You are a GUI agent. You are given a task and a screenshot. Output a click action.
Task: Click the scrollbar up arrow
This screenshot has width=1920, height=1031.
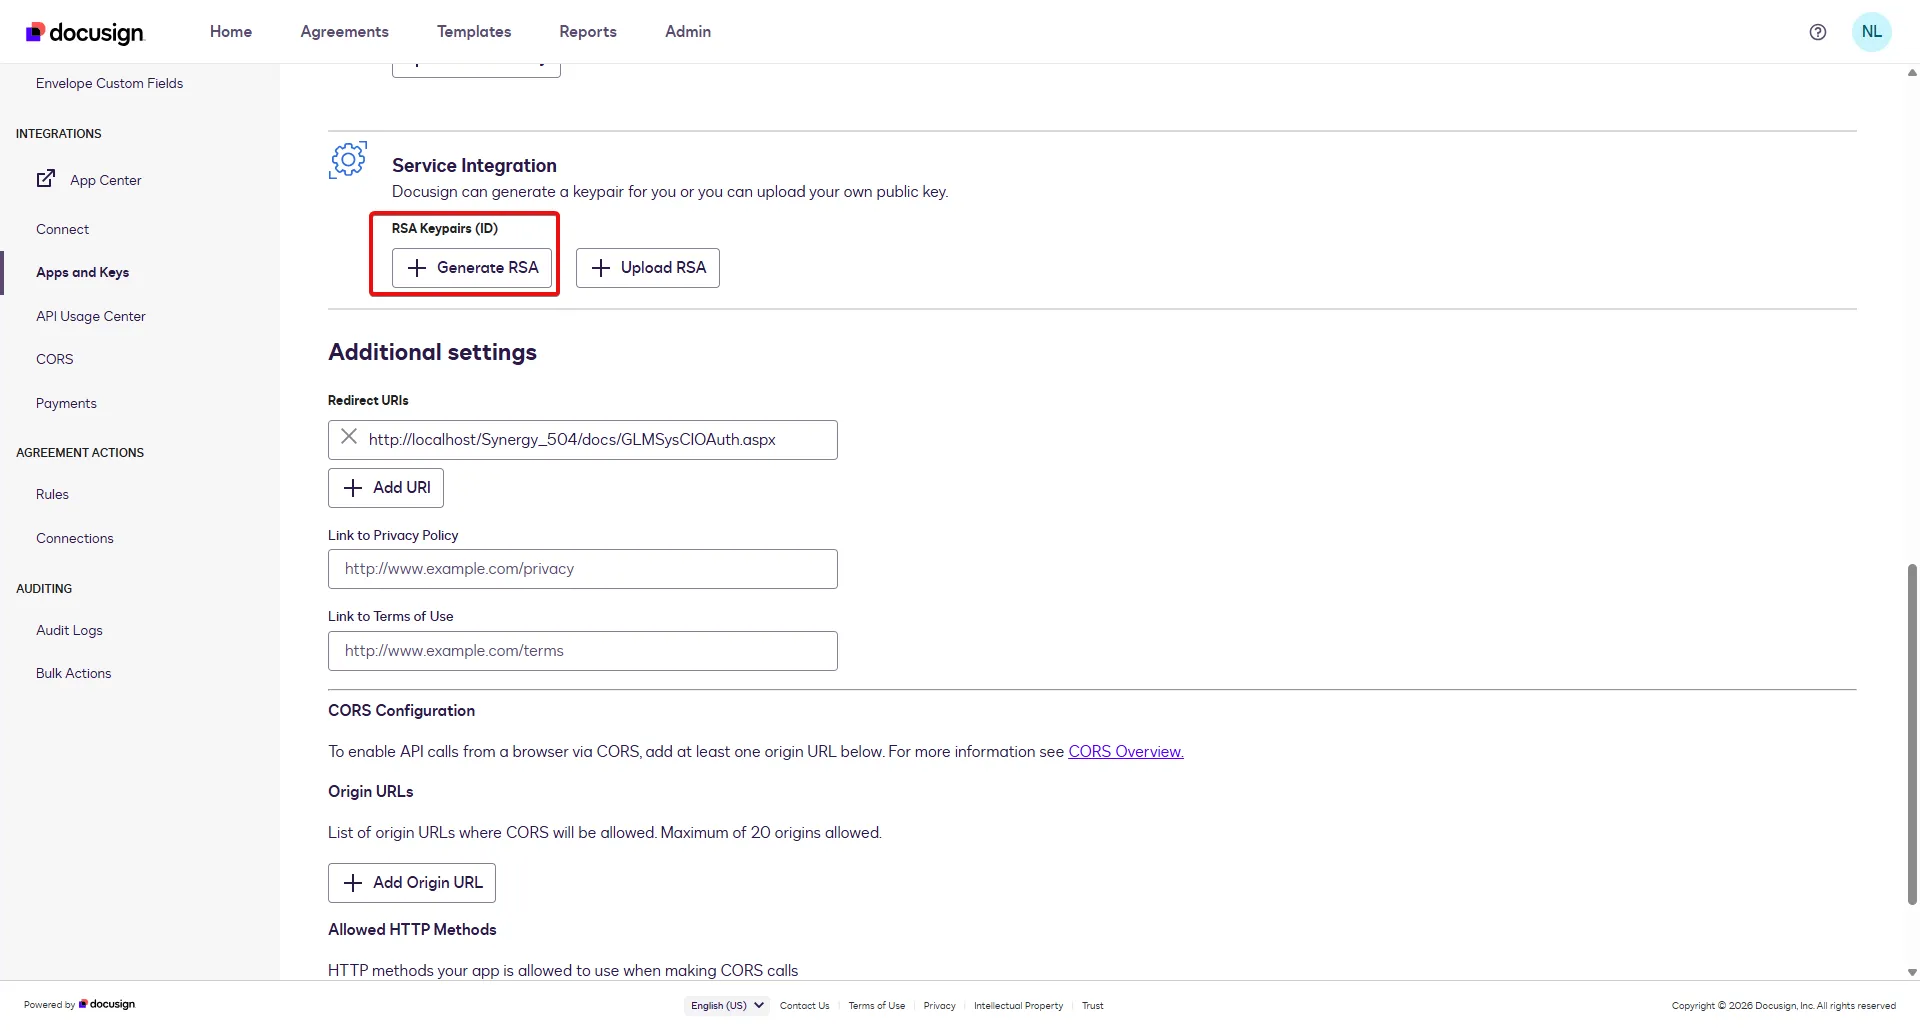point(1911,71)
